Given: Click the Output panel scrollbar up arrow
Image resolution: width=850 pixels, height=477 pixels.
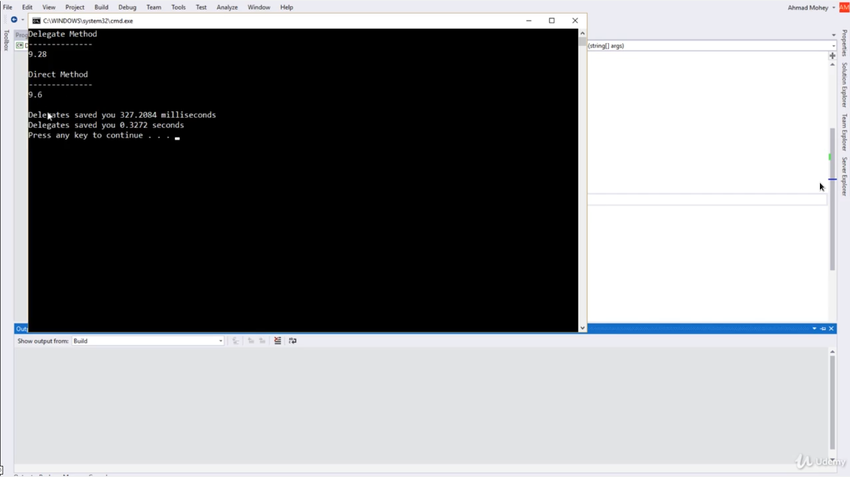Looking at the screenshot, I should (x=832, y=352).
